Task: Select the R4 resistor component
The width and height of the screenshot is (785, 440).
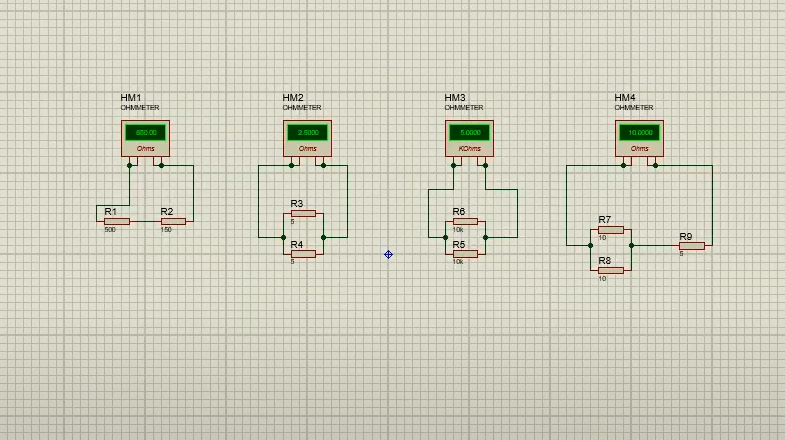Action: pyautogui.click(x=303, y=254)
